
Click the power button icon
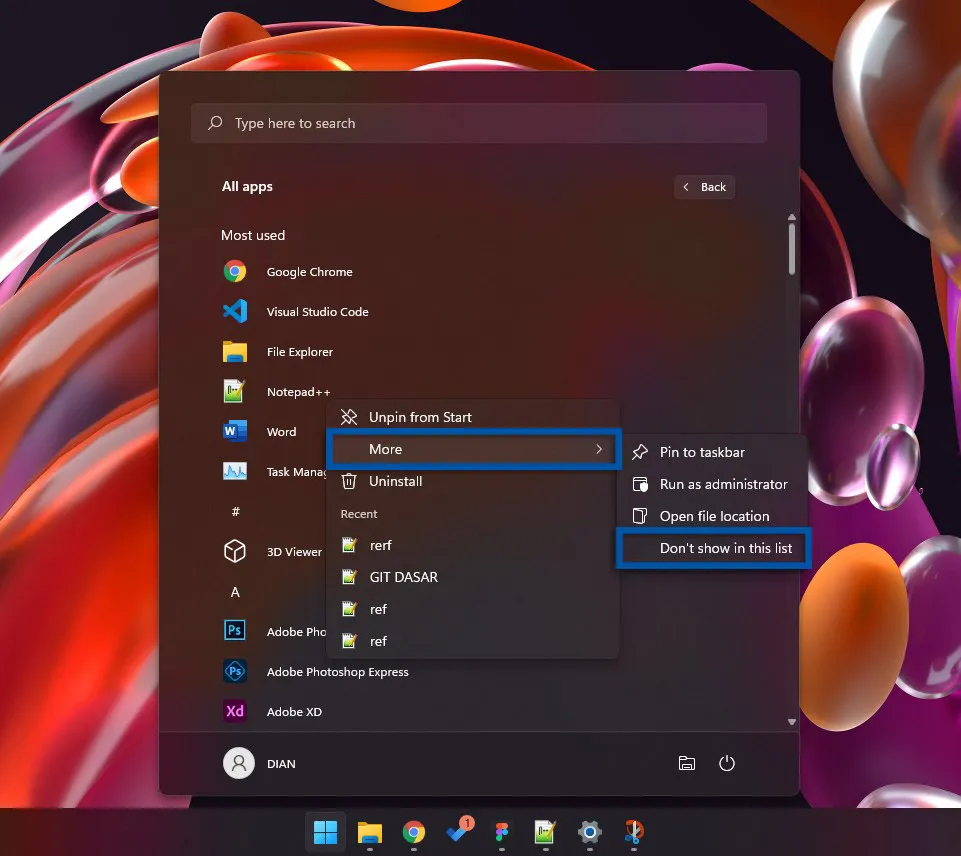(x=727, y=764)
